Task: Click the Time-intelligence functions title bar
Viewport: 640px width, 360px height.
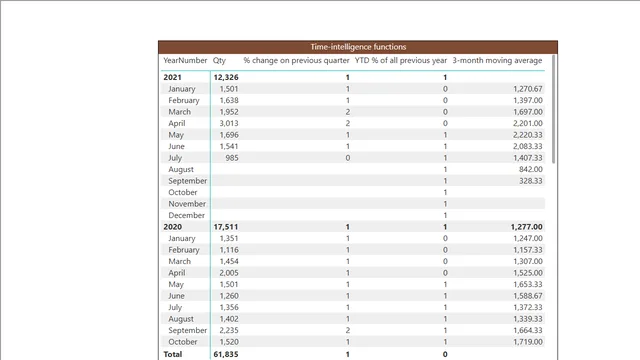Action: (358, 47)
